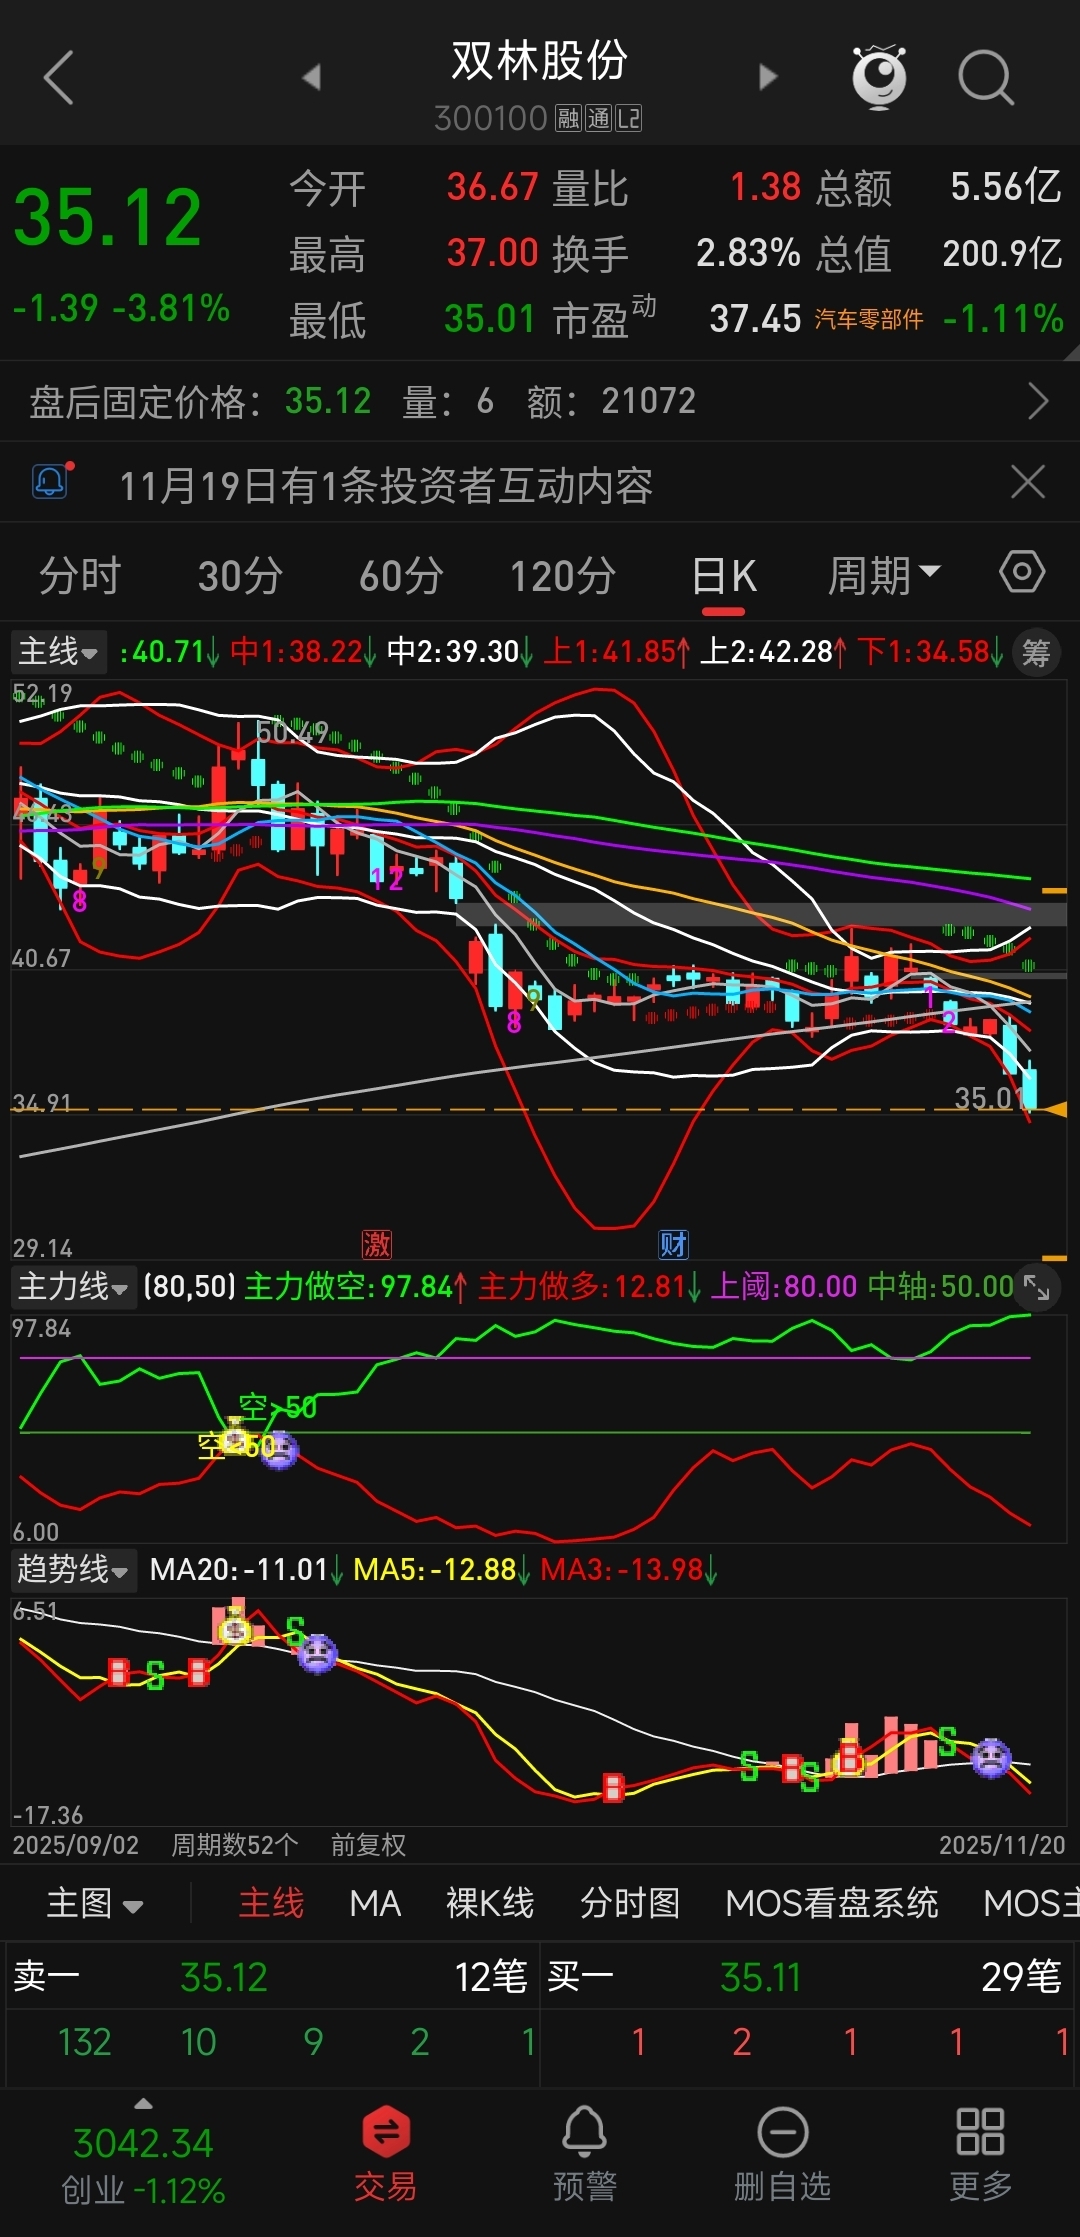1080x2237 pixels.
Task: Expand chart with fullscreen arrows icon
Action: 1037,1288
